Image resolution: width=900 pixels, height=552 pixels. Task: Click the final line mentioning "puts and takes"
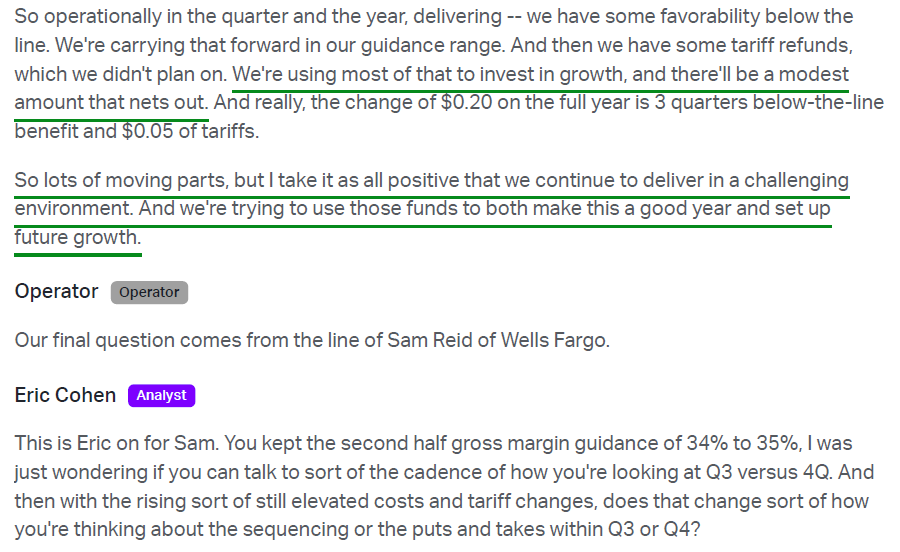(x=358, y=529)
